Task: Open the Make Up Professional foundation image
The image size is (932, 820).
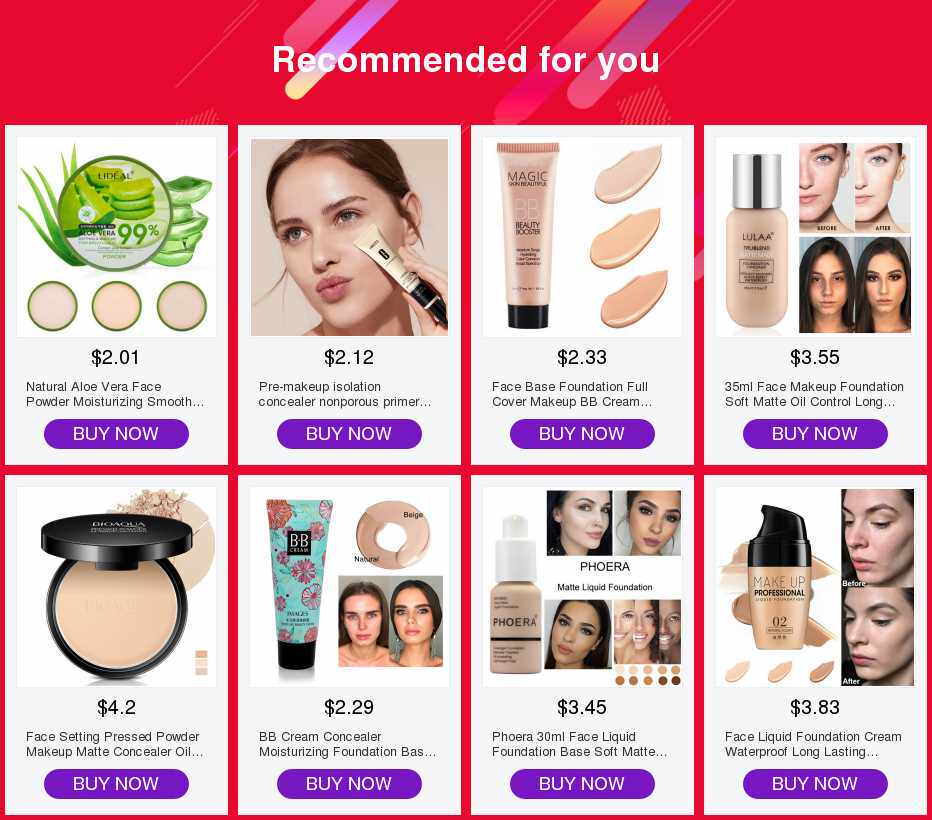Action: click(816, 587)
